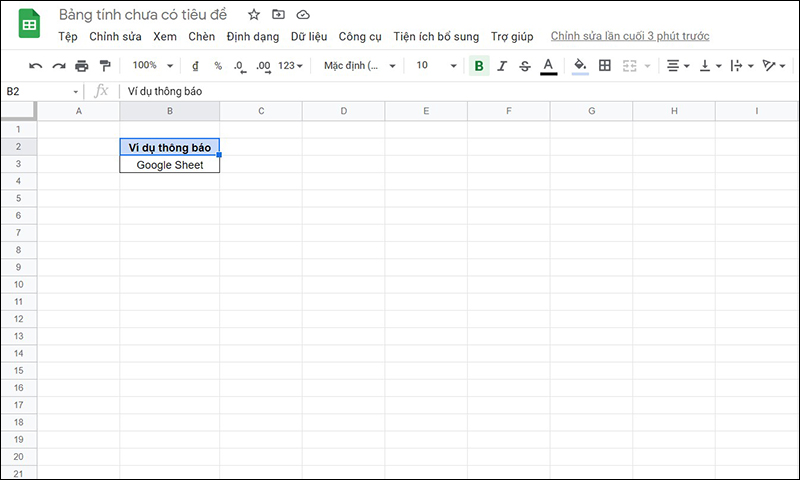Open the horizontal align dropdown
The height and width of the screenshot is (480, 800).
click(x=678, y=66)
